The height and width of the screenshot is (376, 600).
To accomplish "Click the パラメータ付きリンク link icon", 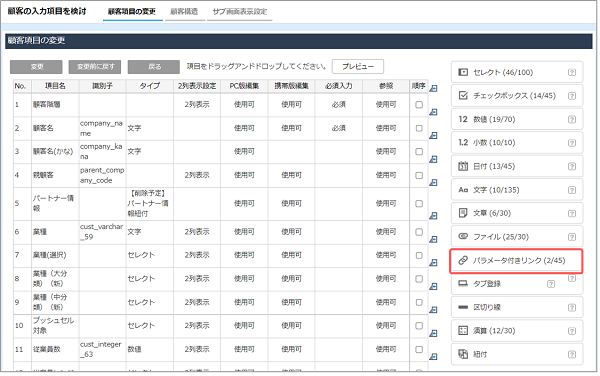I will (x=463, y=260).
